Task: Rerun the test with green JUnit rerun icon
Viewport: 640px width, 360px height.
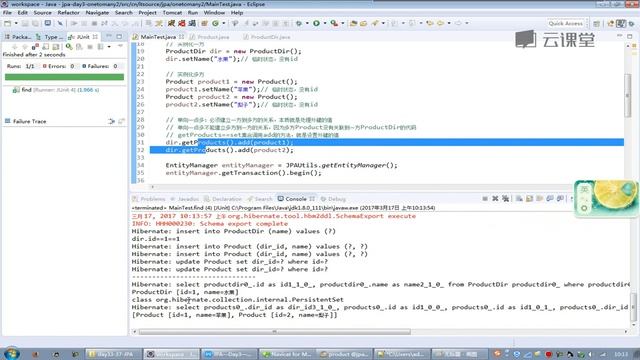Action: pos(69,47)
